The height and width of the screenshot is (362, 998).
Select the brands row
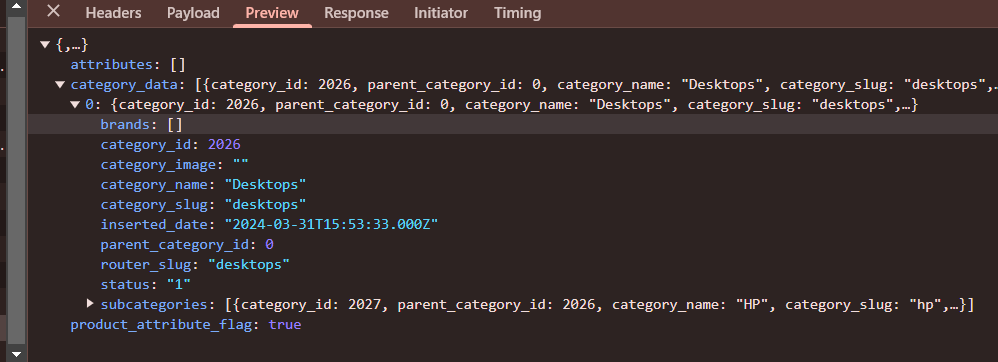click(x=513, y=125)
